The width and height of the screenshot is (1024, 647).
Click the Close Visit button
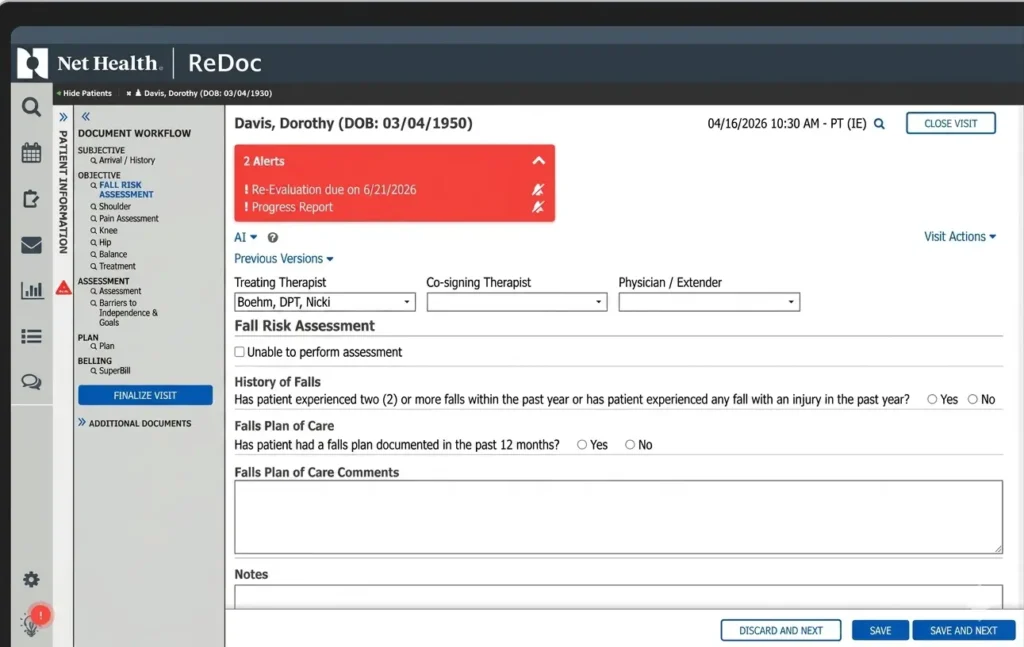click(950, 123)
